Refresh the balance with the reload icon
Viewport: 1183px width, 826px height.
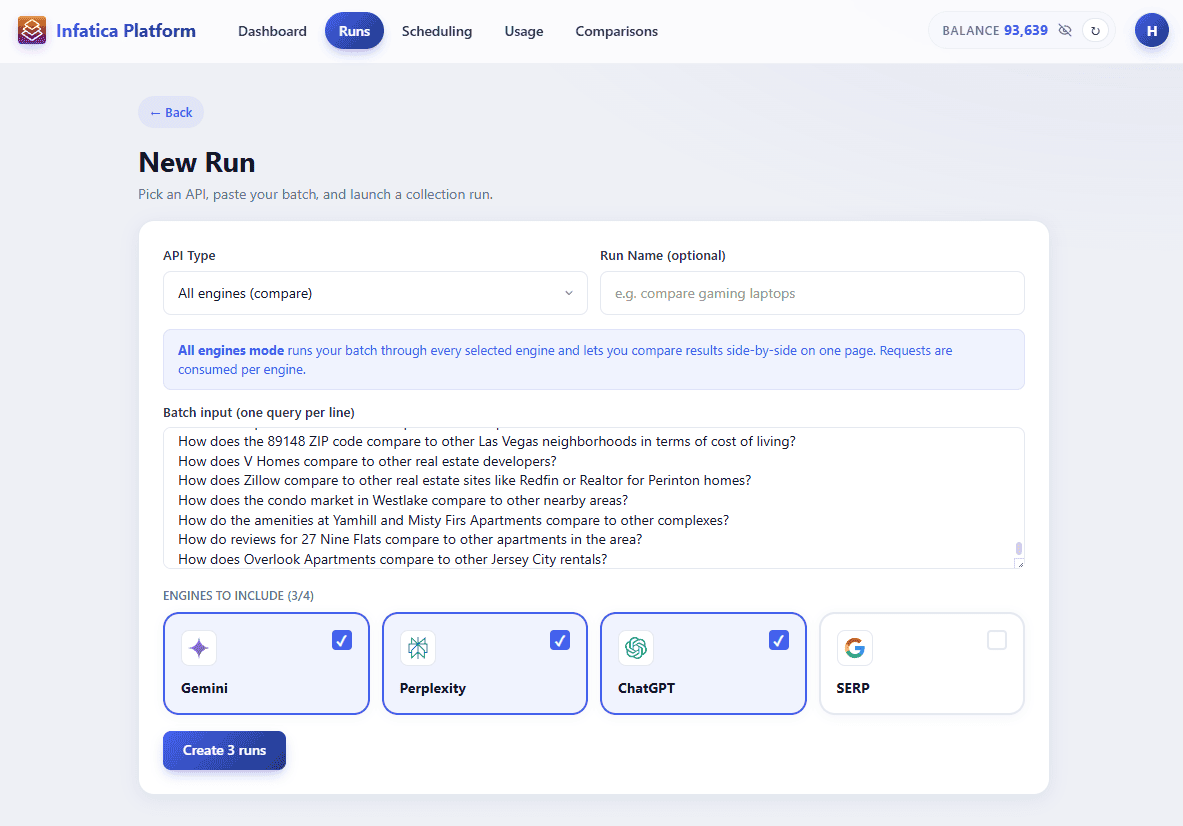[x=1095, y=31]
